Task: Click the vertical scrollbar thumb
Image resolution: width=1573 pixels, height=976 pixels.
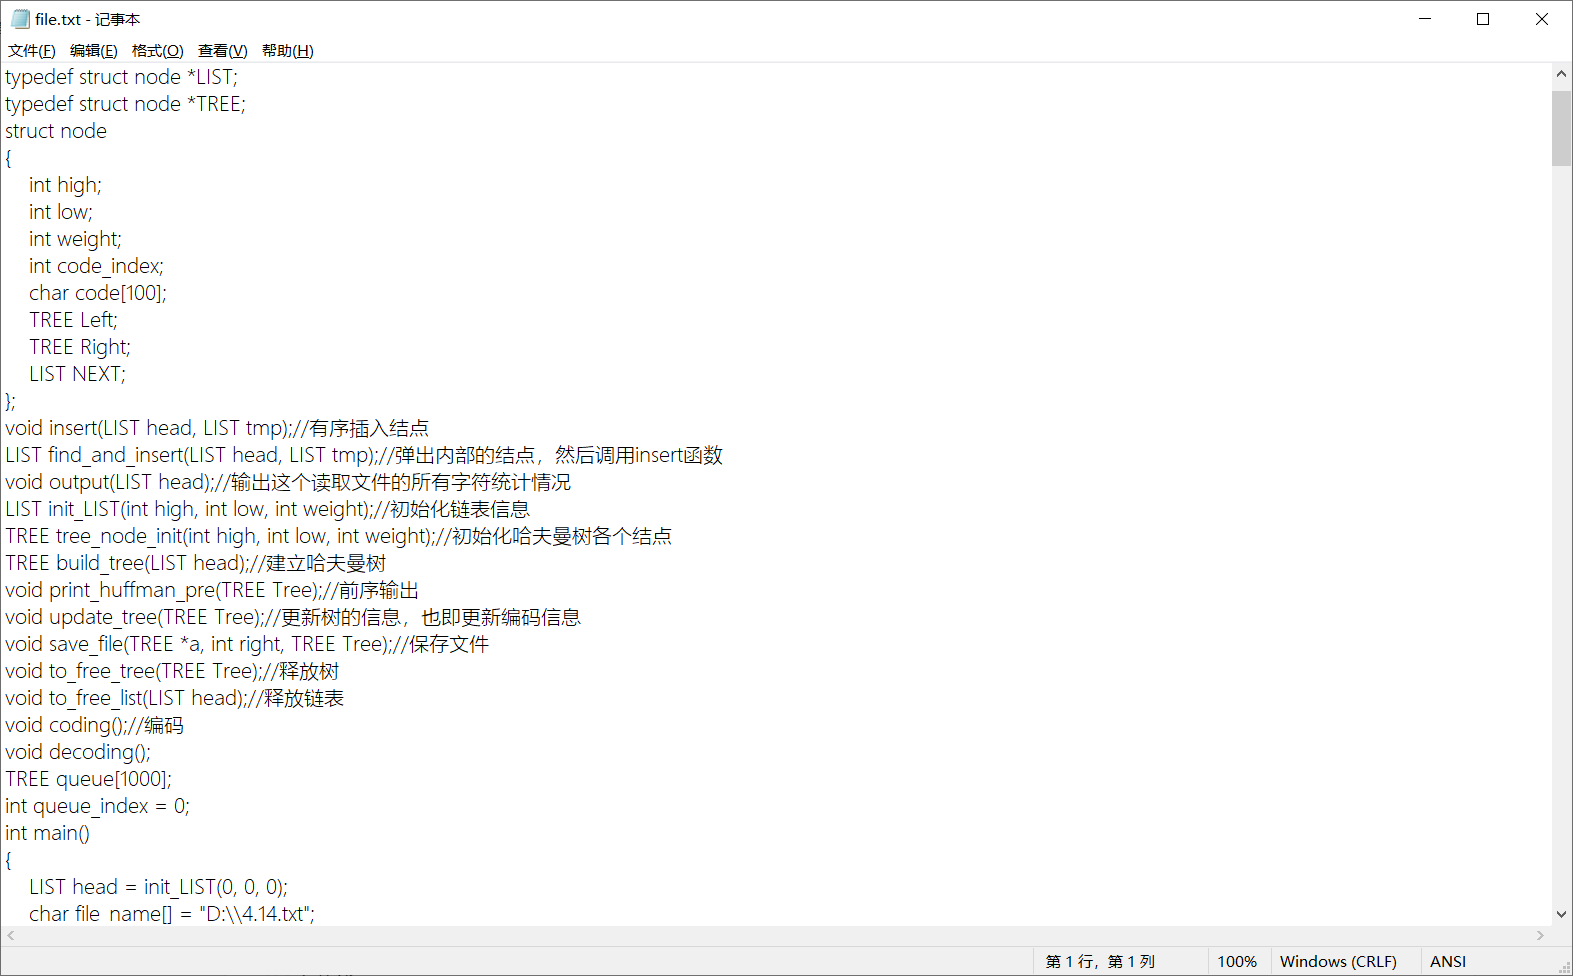Action: 1561,128
